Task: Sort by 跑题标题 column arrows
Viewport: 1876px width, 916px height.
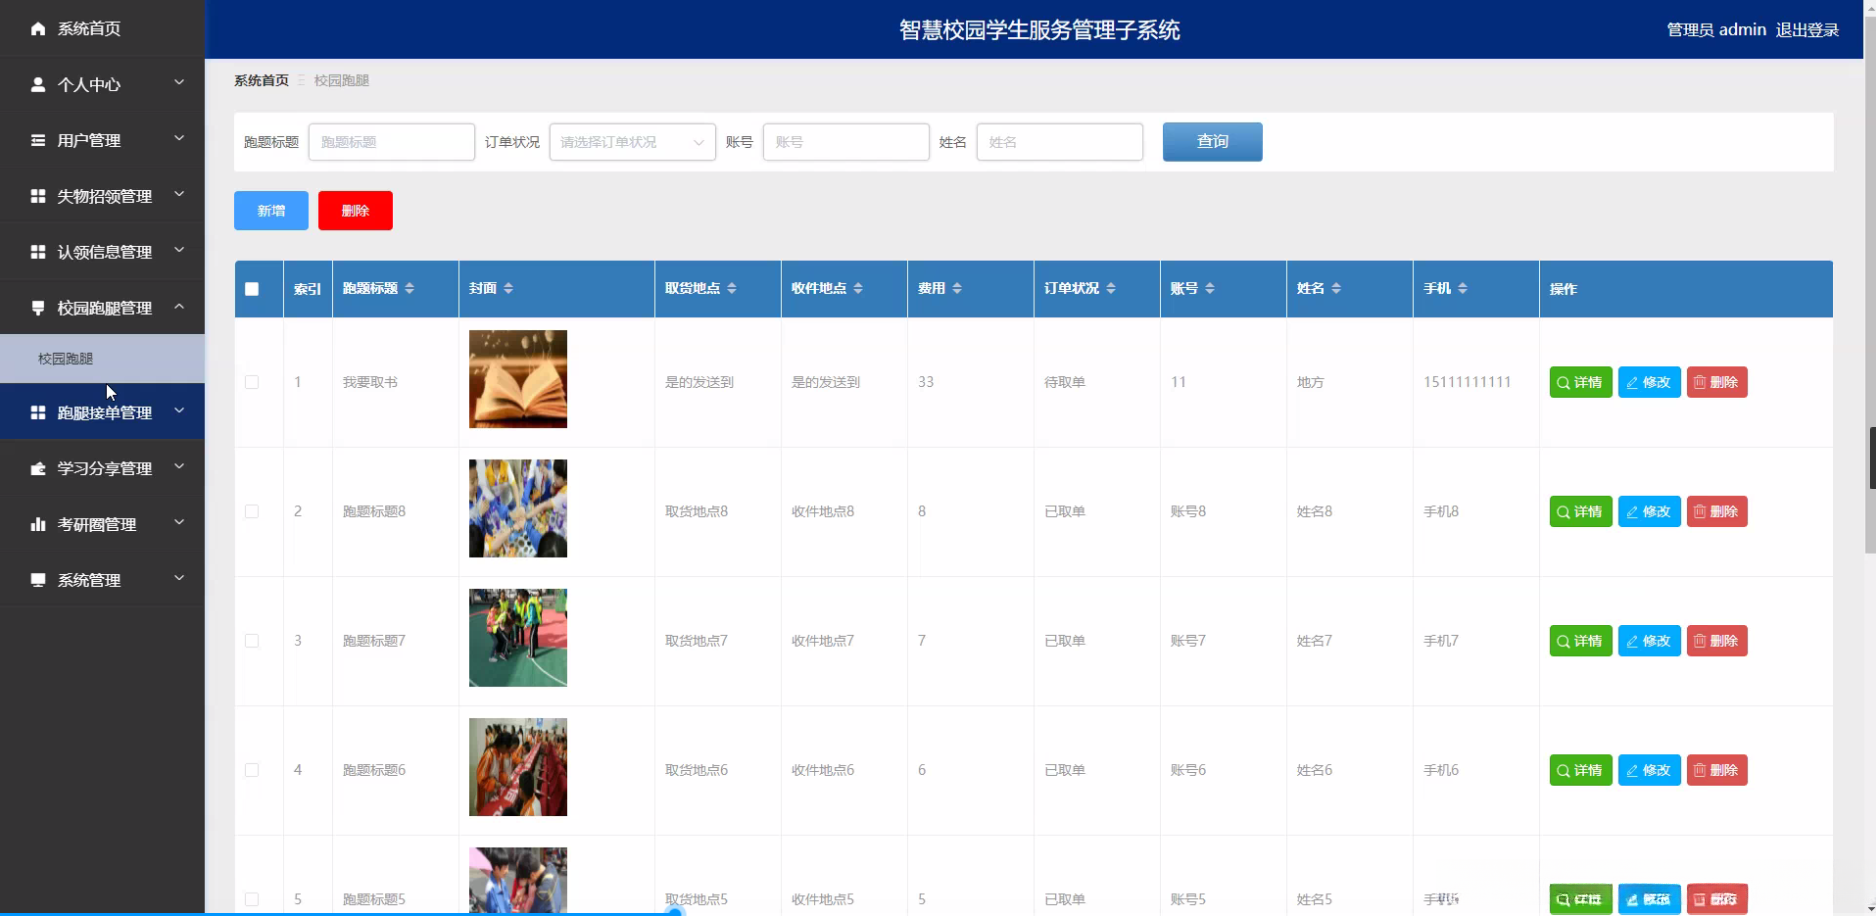Action: coord(409,288)
